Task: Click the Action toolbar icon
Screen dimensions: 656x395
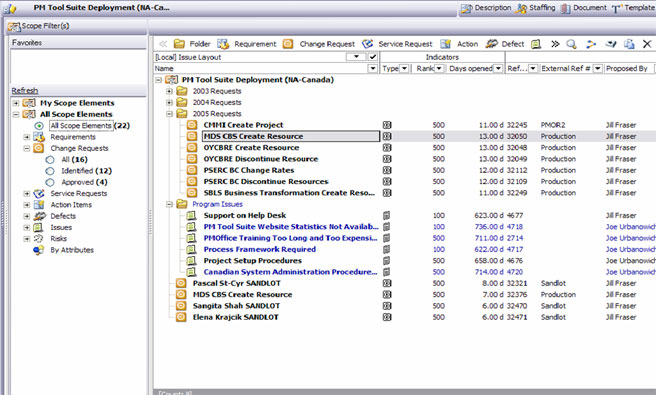Action: (446, 44)
